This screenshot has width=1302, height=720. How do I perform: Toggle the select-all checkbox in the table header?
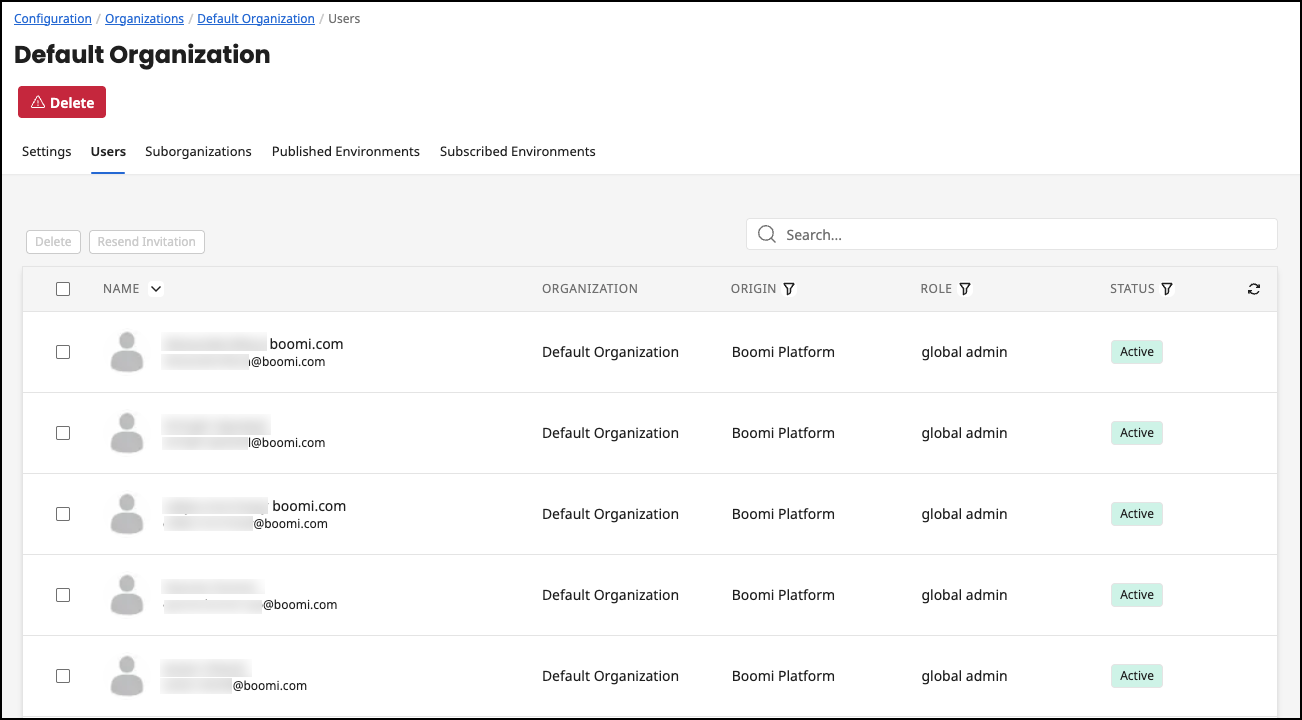[63, 288]
